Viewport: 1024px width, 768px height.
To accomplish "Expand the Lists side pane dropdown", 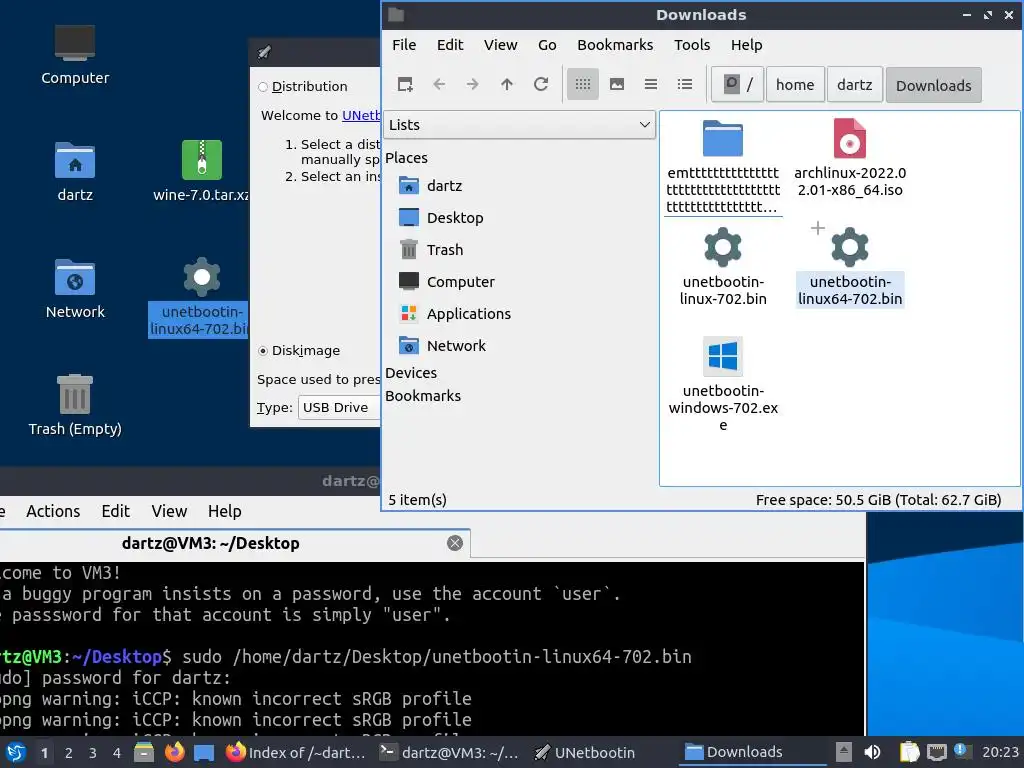I will (520, 125).
